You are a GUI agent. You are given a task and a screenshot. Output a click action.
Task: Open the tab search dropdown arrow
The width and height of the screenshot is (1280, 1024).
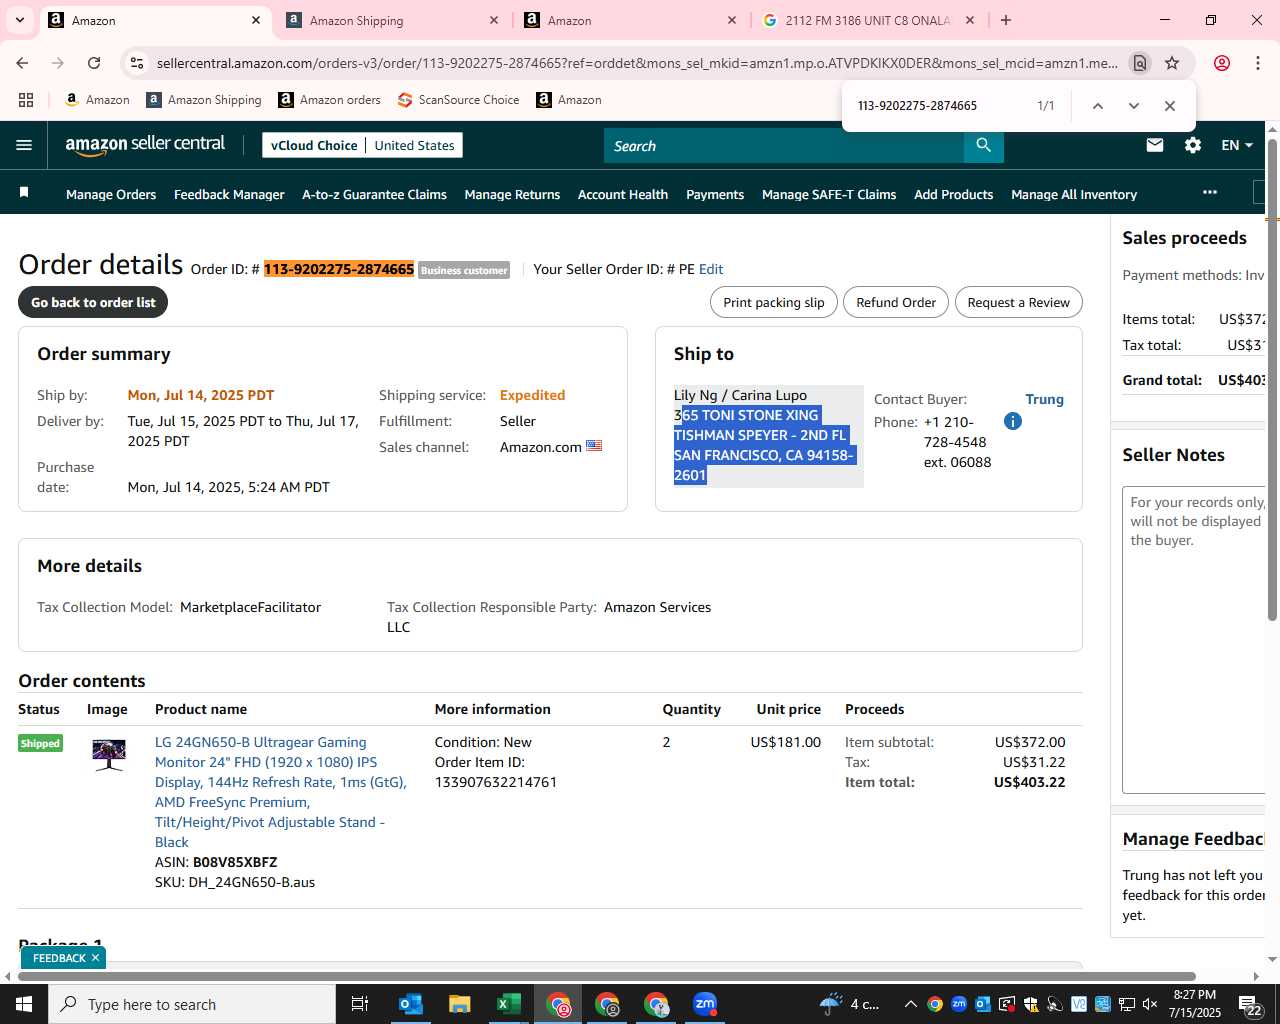(x=20, y=20)
